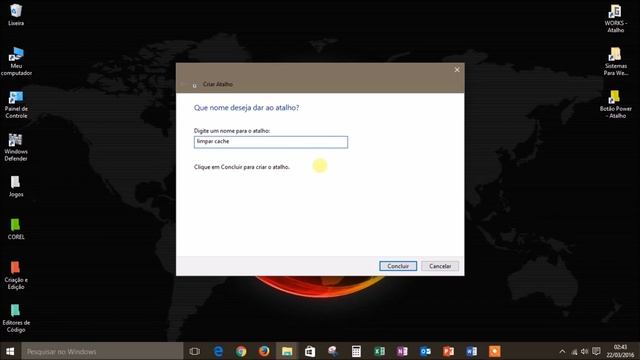
Task: Click the app icon between Store and Calculator
Action: 333,351
